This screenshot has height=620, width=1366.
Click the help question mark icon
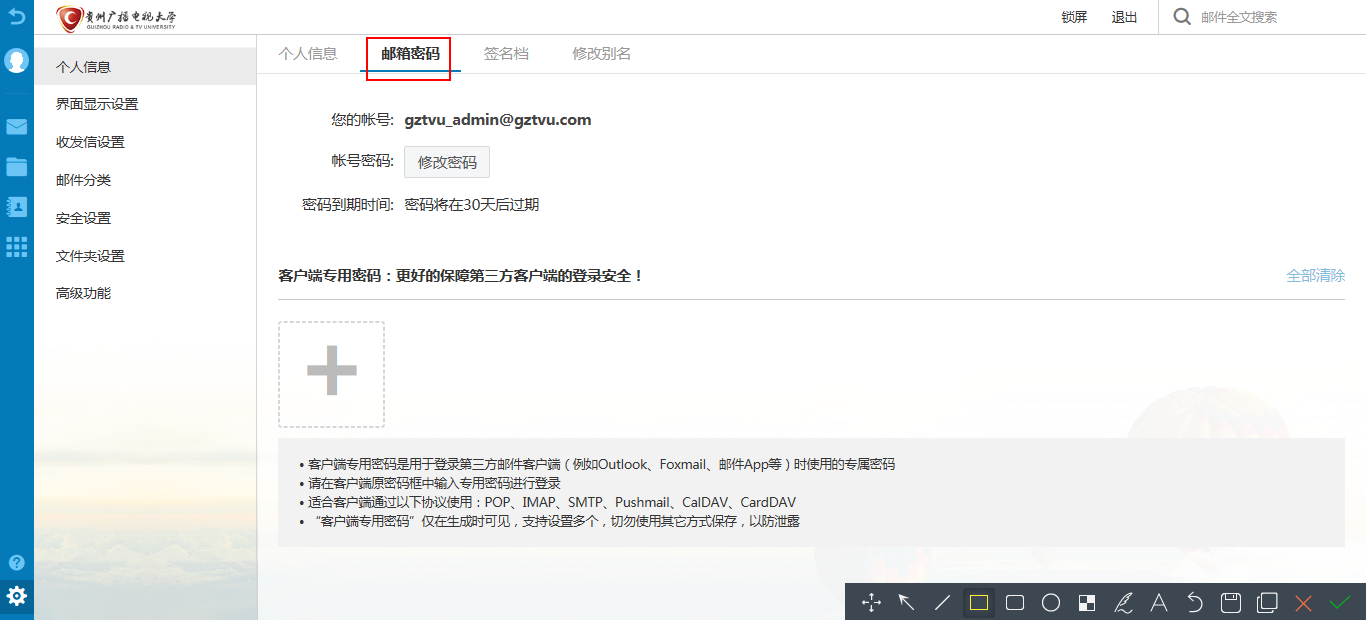16,562
